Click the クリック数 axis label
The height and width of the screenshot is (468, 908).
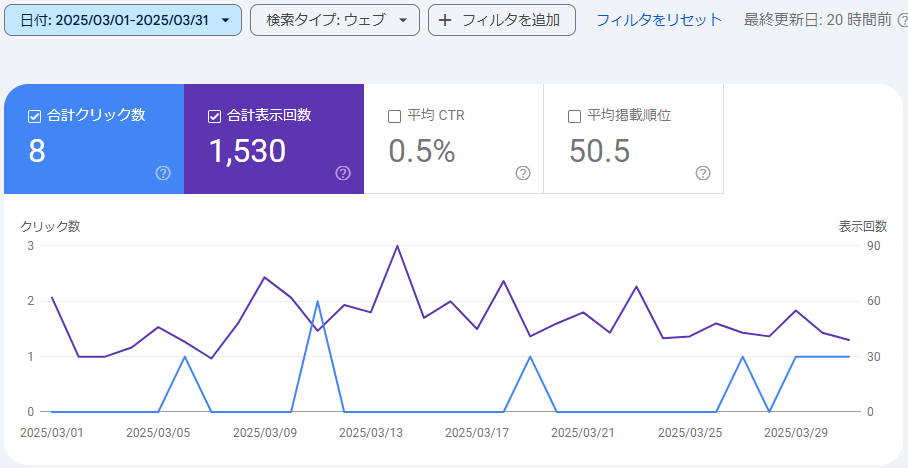pos(50,226)
